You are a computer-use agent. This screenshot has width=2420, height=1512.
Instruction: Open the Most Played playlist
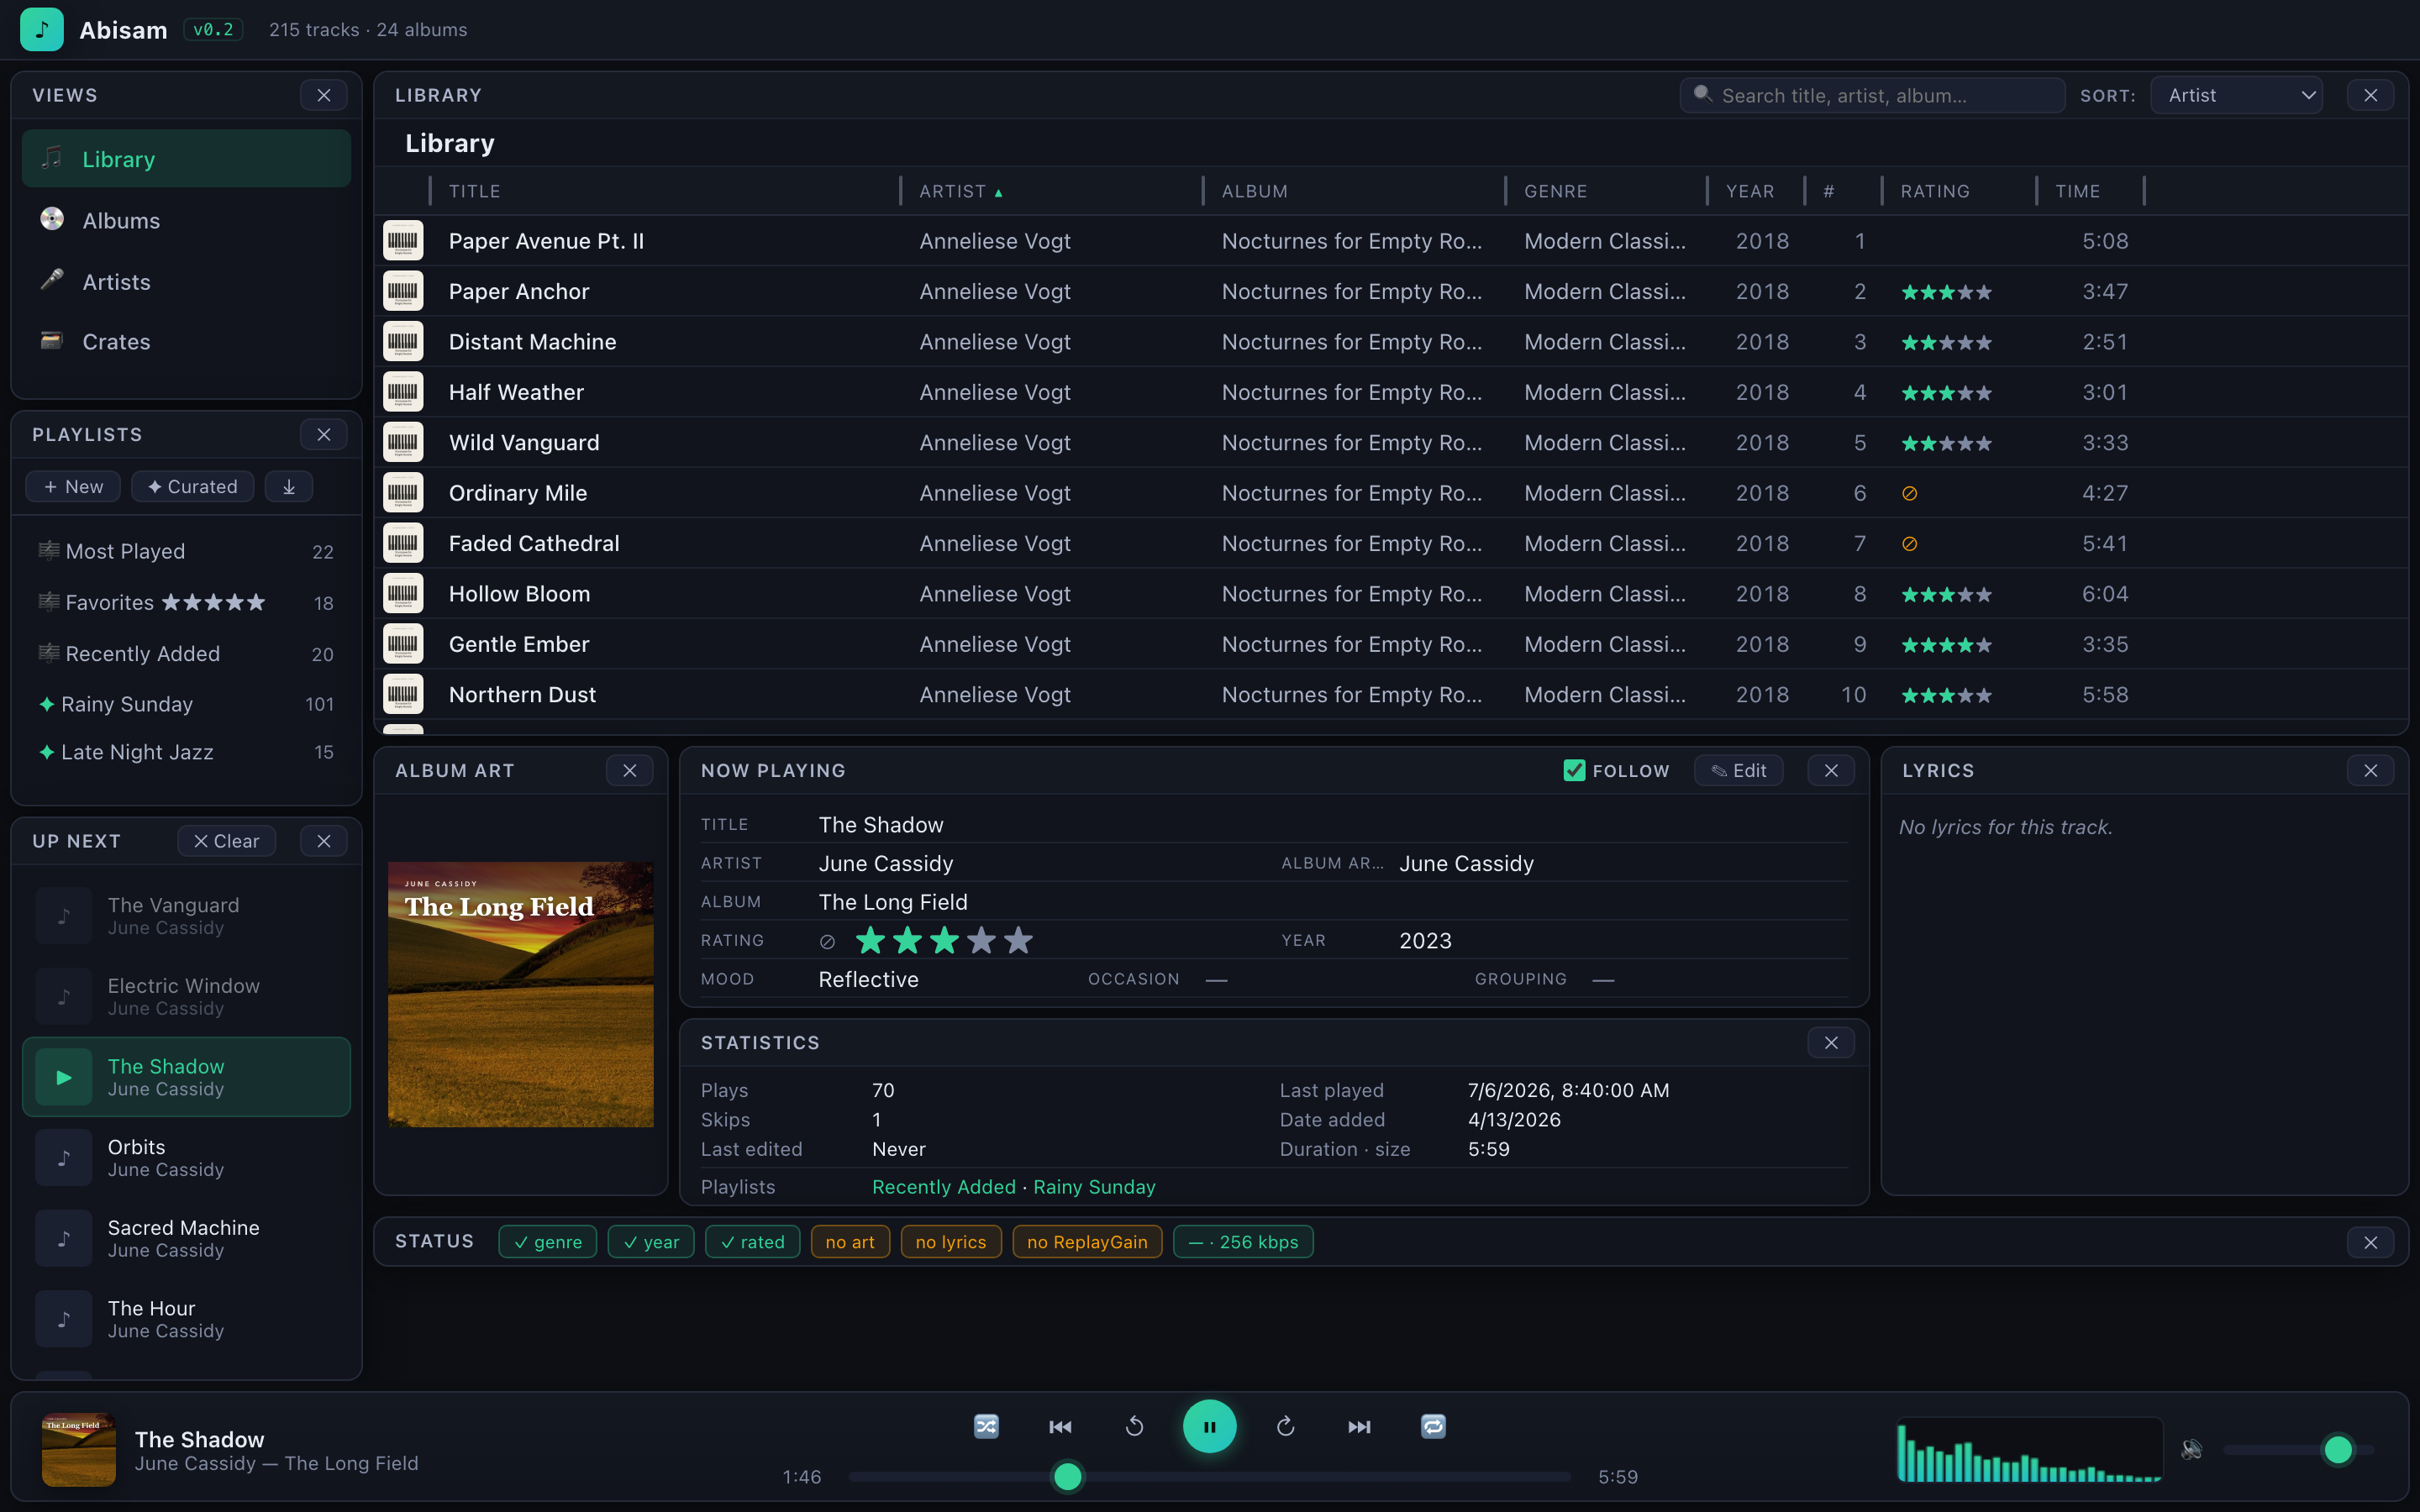click(186, 551)
